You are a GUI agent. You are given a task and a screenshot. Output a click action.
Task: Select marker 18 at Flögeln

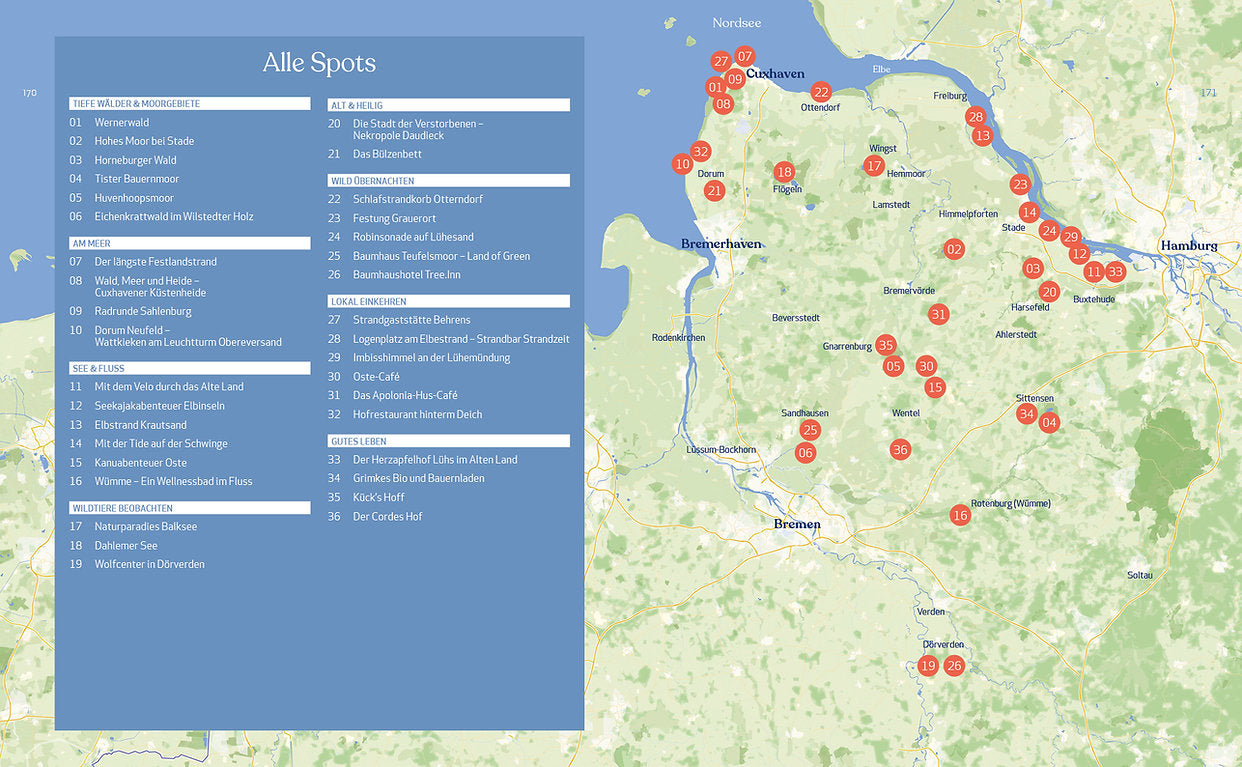pyautogui.click(x=784, y=171)
